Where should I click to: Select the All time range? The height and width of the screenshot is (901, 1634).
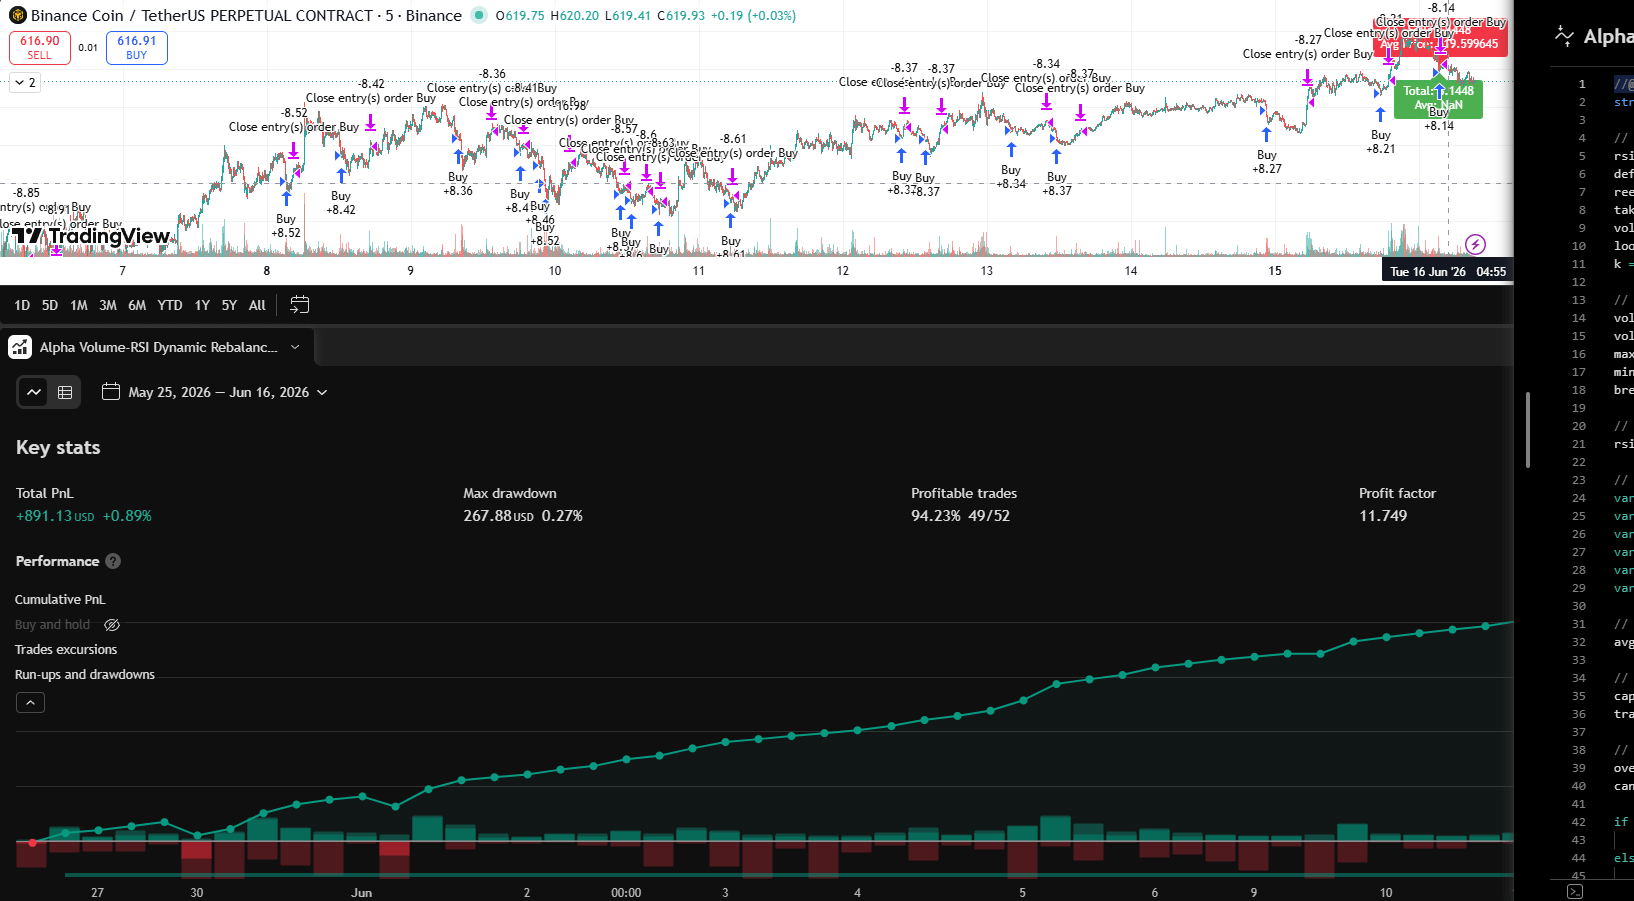[257, 305]
